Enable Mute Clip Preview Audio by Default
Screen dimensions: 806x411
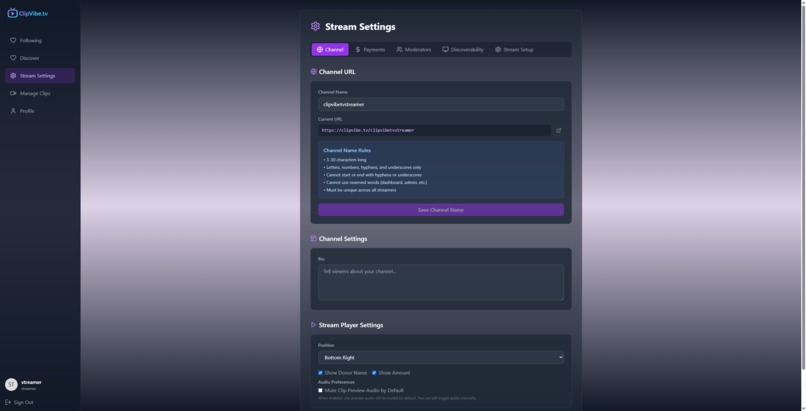[x=320, y=390]
